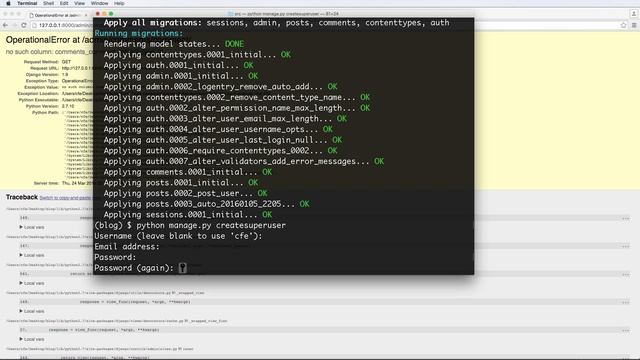This screenshot has height=360, width=640.
Task: Open the browser profile button
Action: coord(634,14)
